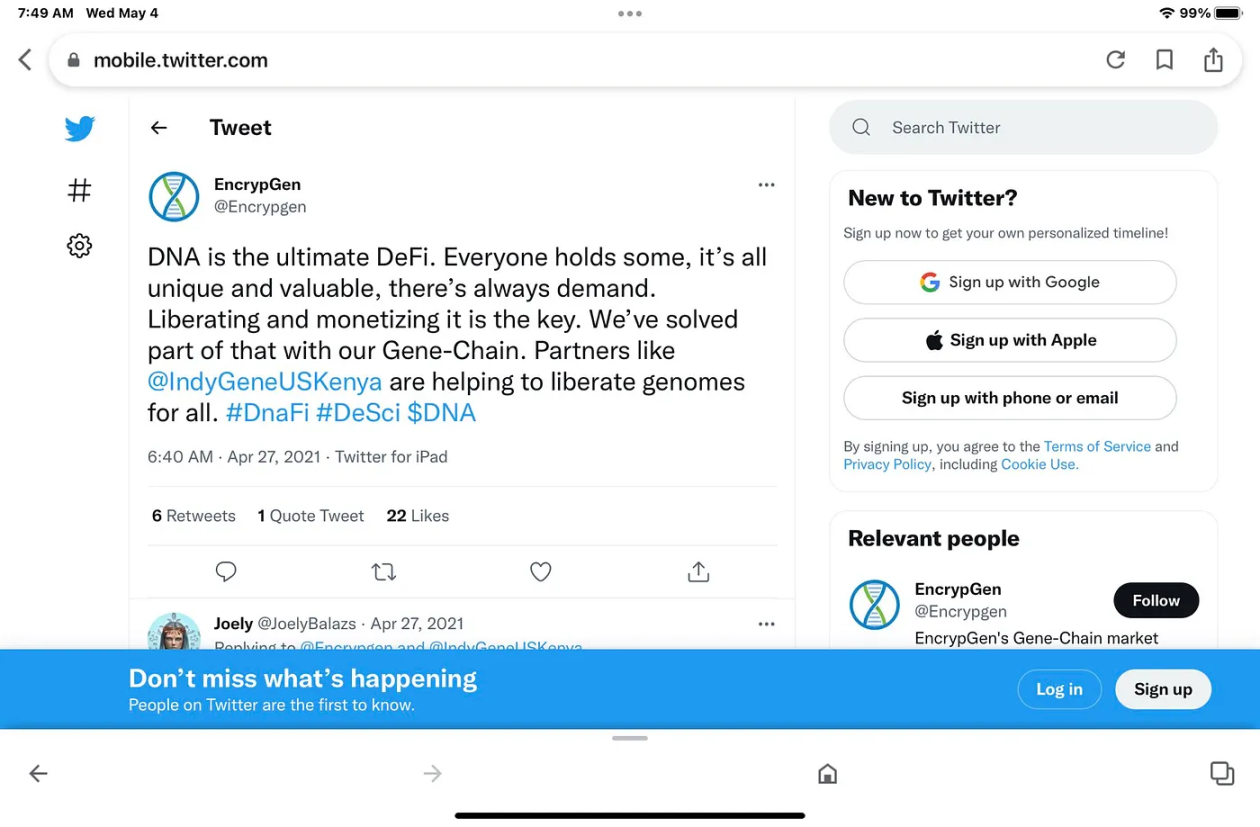Share the tweet via share icon

pos(698,571)
